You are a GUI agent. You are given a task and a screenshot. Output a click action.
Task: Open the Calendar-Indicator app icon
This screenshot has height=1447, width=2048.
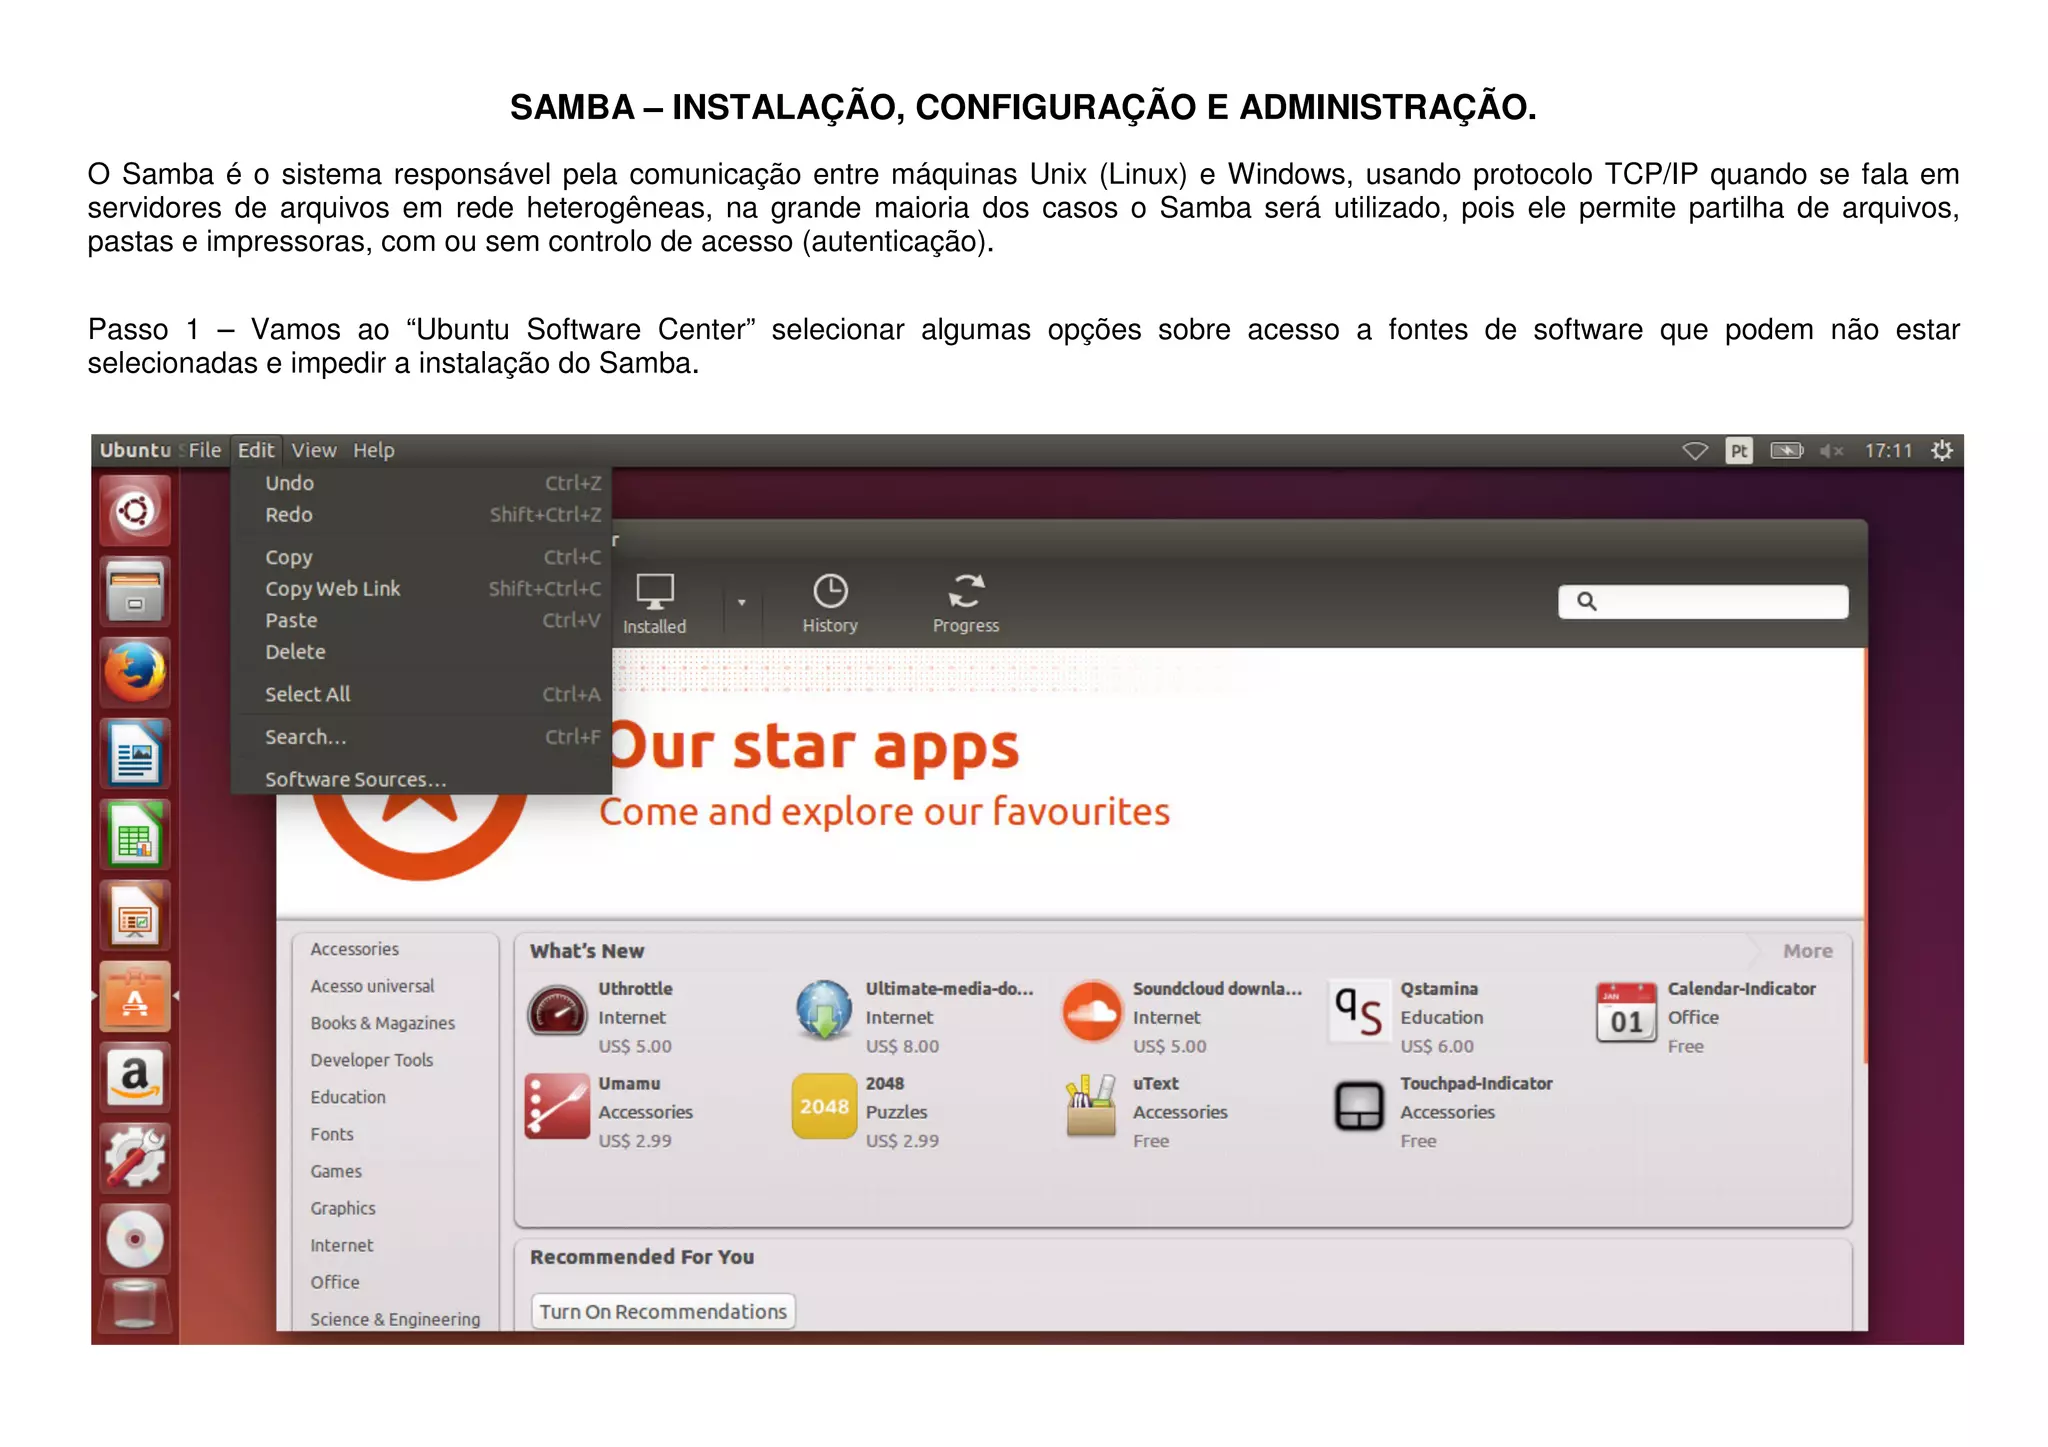[x=1626, y=1012]
